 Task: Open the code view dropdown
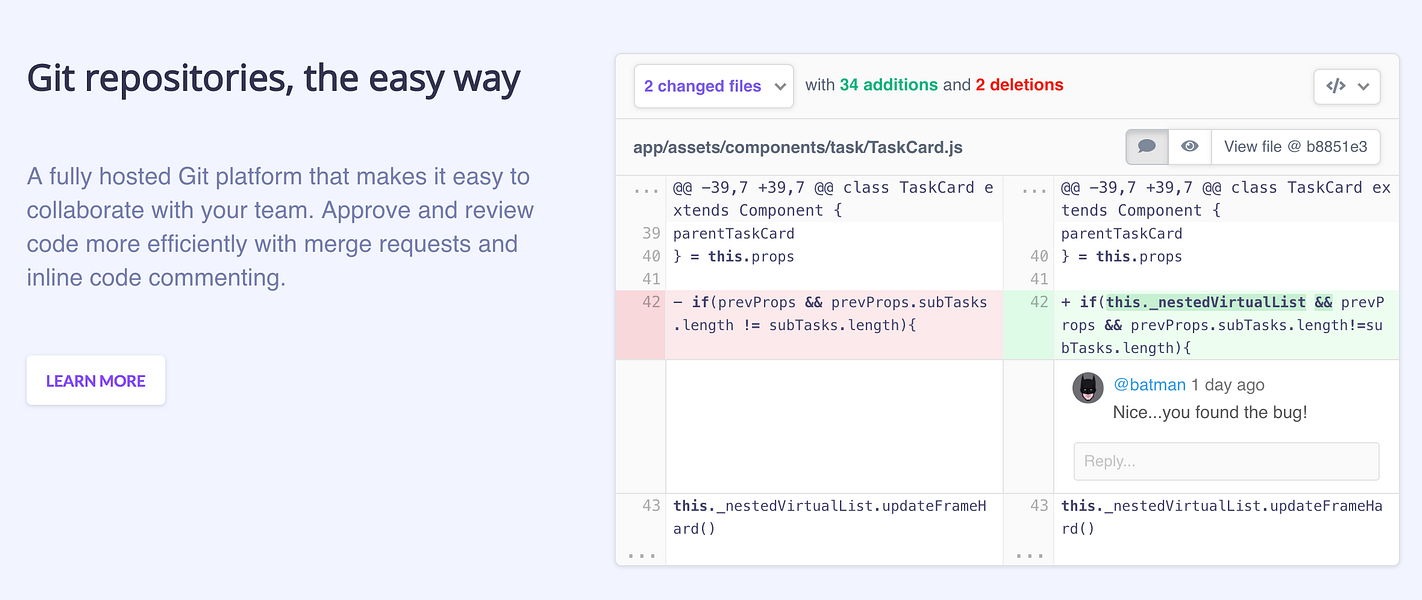click(x=1347, y=86)
